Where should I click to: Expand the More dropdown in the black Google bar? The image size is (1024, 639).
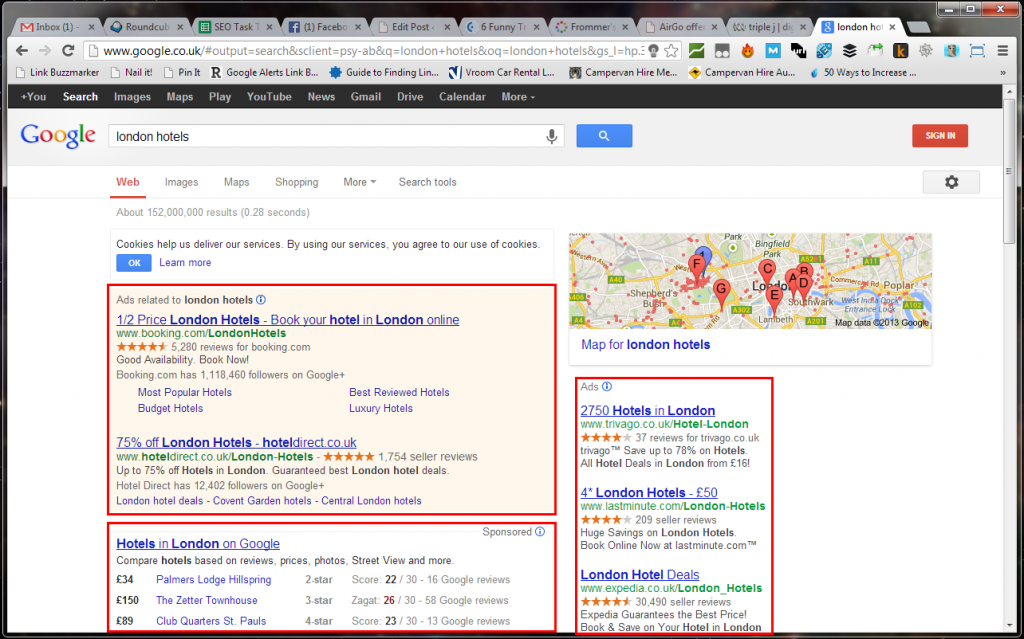518,97
